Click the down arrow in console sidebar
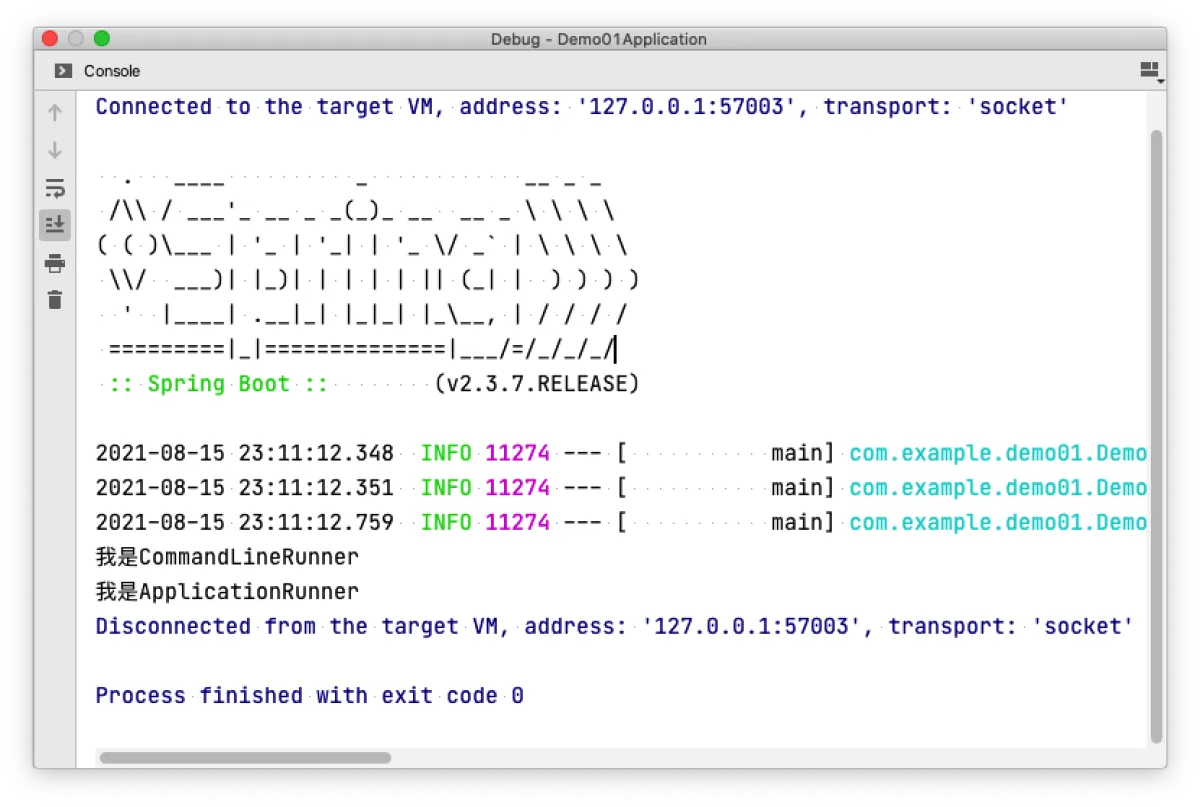 55,151
